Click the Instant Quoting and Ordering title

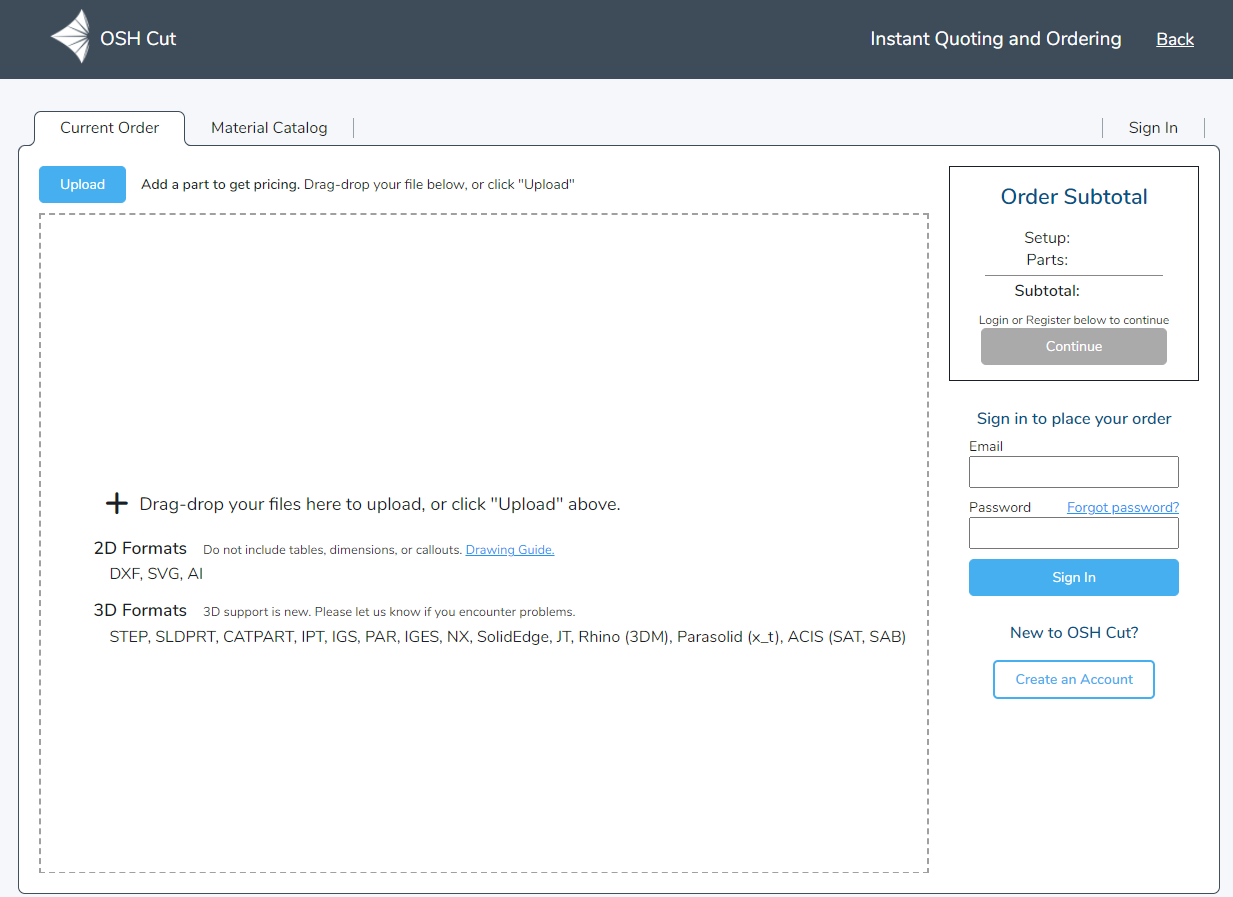coord(995,39)
